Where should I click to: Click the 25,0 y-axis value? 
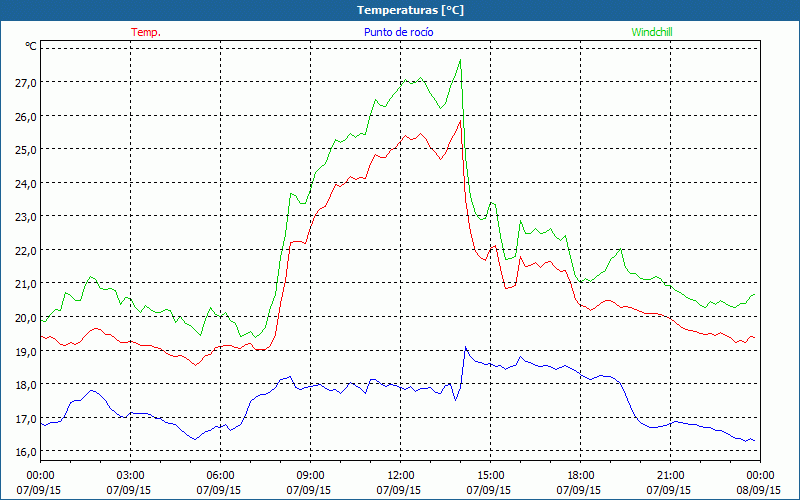(26, 150)
